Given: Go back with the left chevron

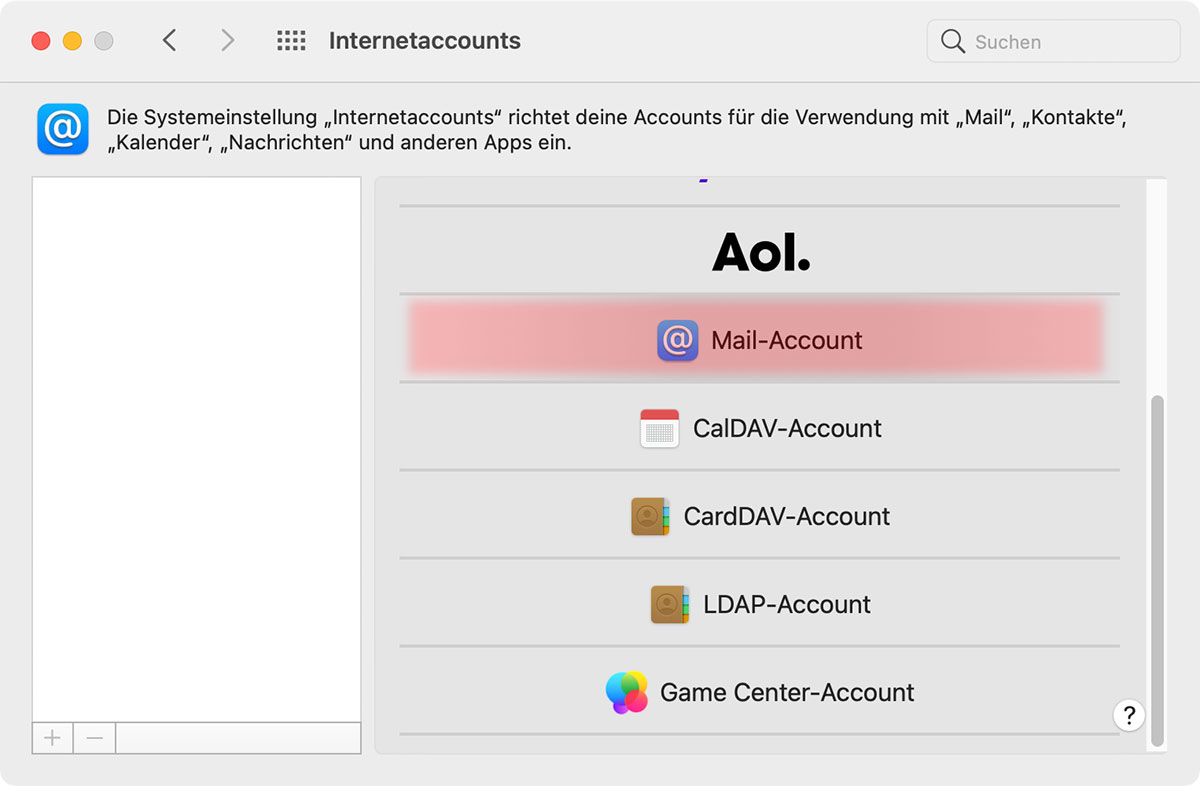Looking at the screenshot, I should 169,40.
